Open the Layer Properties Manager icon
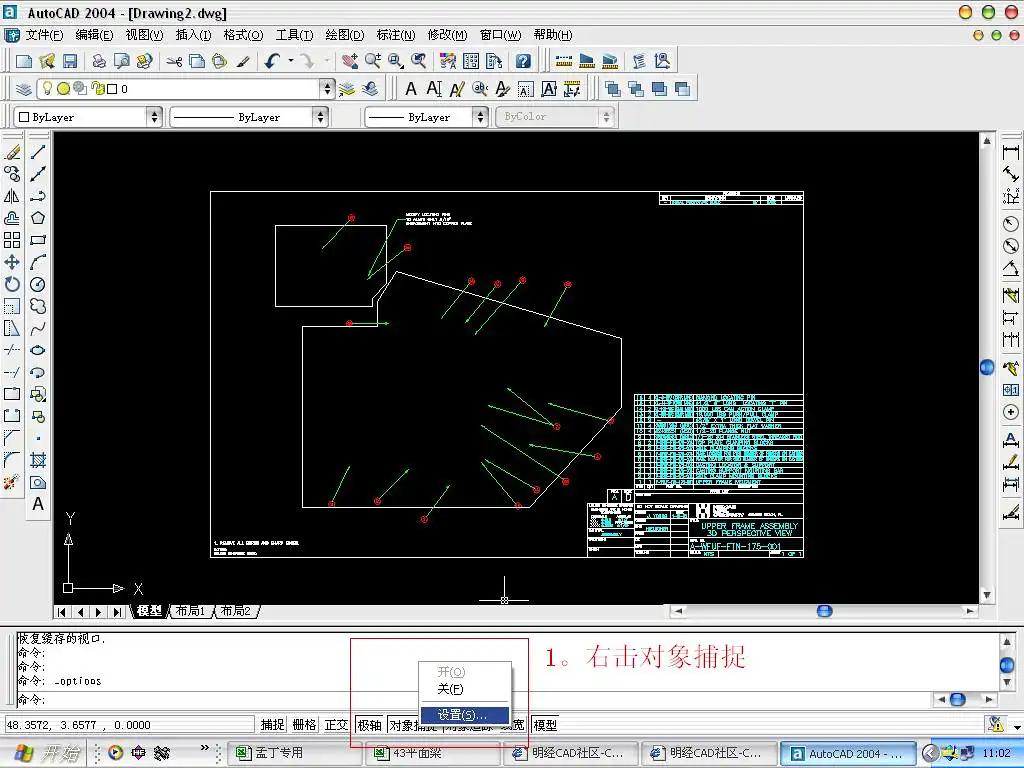The height and width of the screenshot is (768, 1024). pyautogui.click(x=24, y=89)
